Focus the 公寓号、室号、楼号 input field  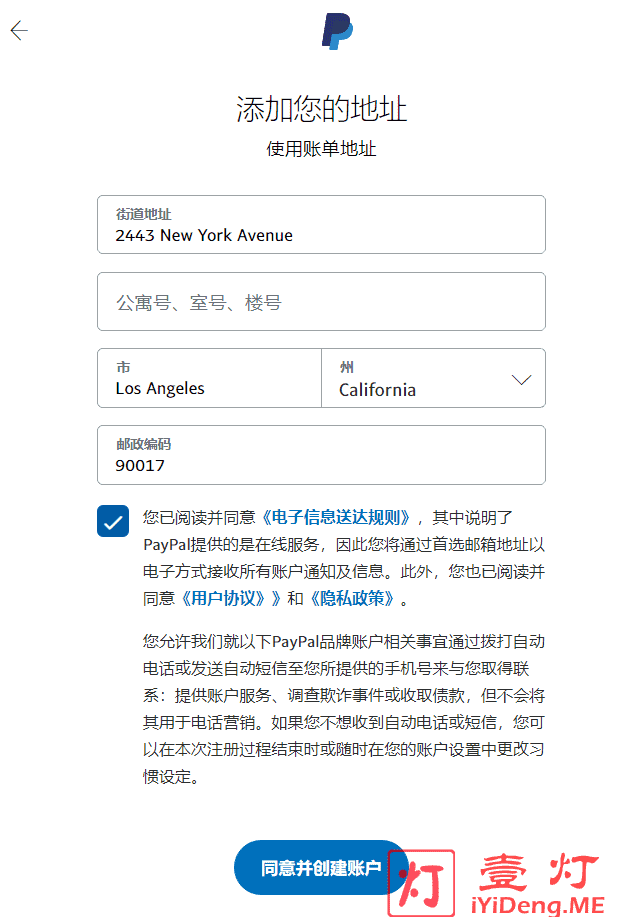coord(321,302)
